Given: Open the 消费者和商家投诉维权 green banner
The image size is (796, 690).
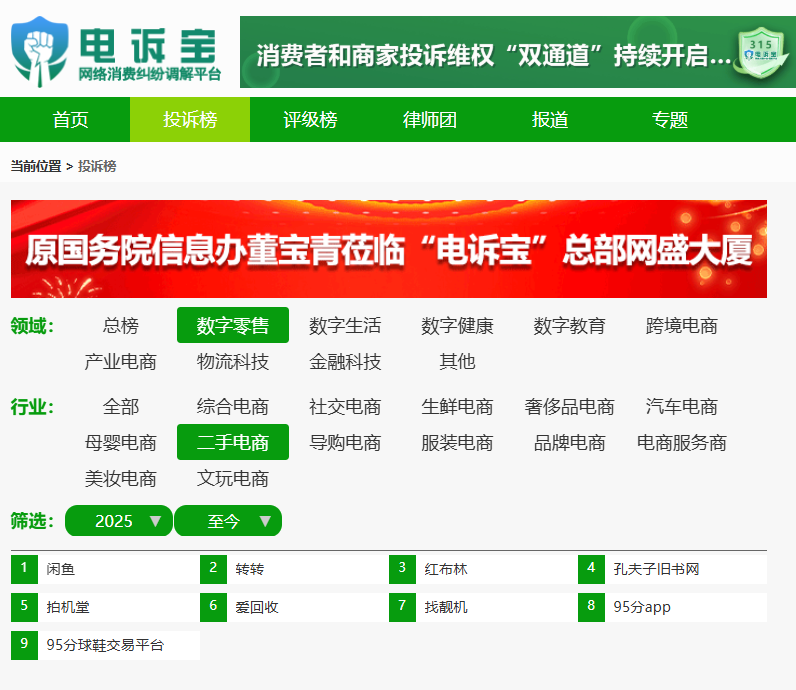Looking at the screenshot, I should 517,52.
